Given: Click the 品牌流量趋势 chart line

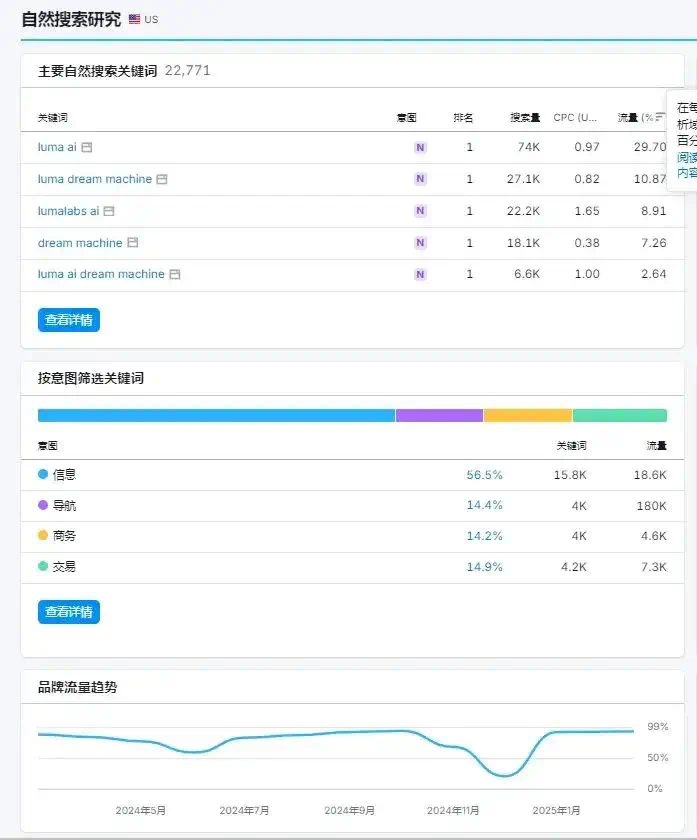Looking at the screenshot, I should (x=336, y=752).
